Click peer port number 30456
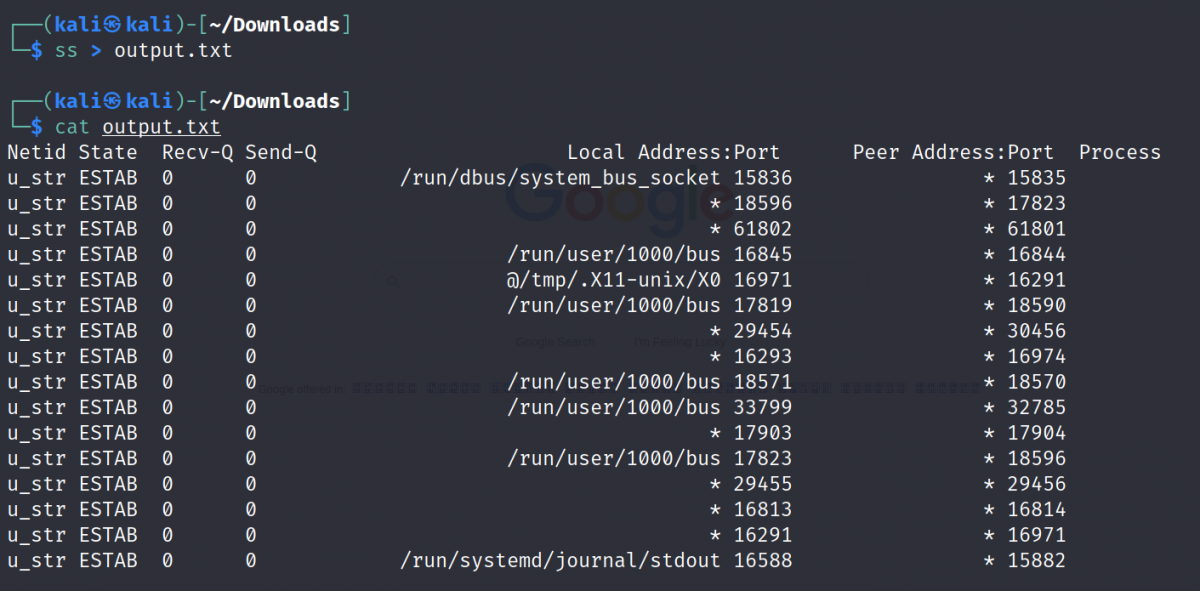This screenshot has width=1200, height=591. pos(1036,331)
